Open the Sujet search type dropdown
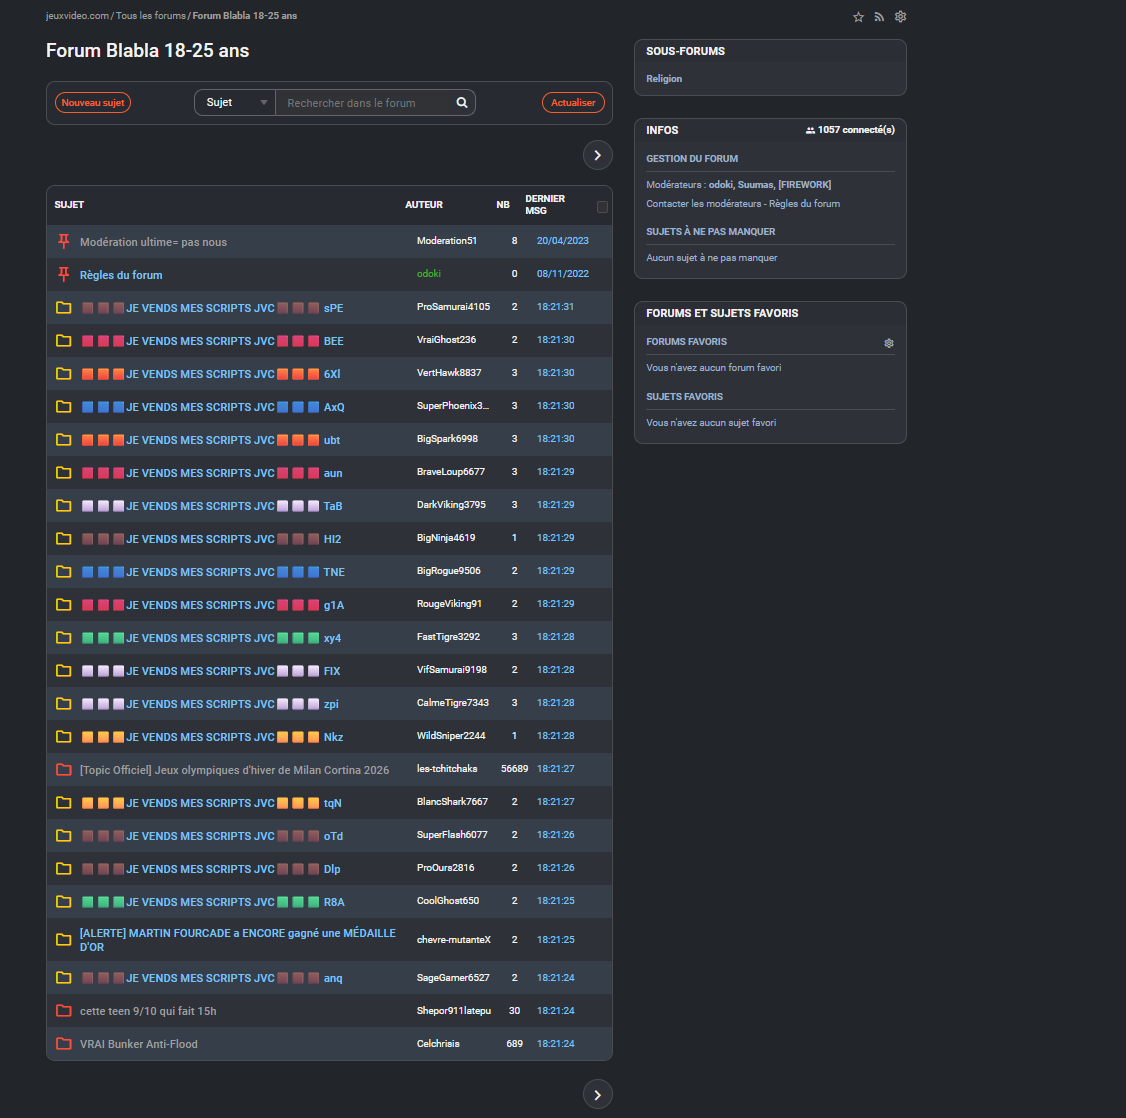The image size is (1126, 1118). point(235,103)
